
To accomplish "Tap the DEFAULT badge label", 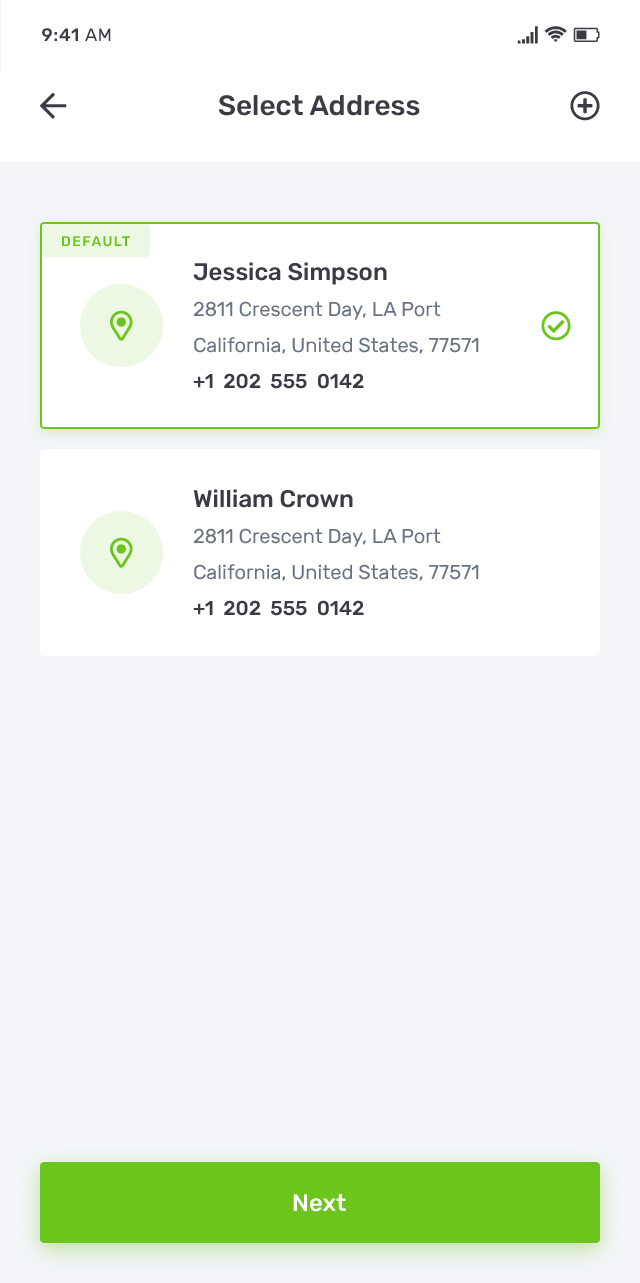I will tap(96, 240).
